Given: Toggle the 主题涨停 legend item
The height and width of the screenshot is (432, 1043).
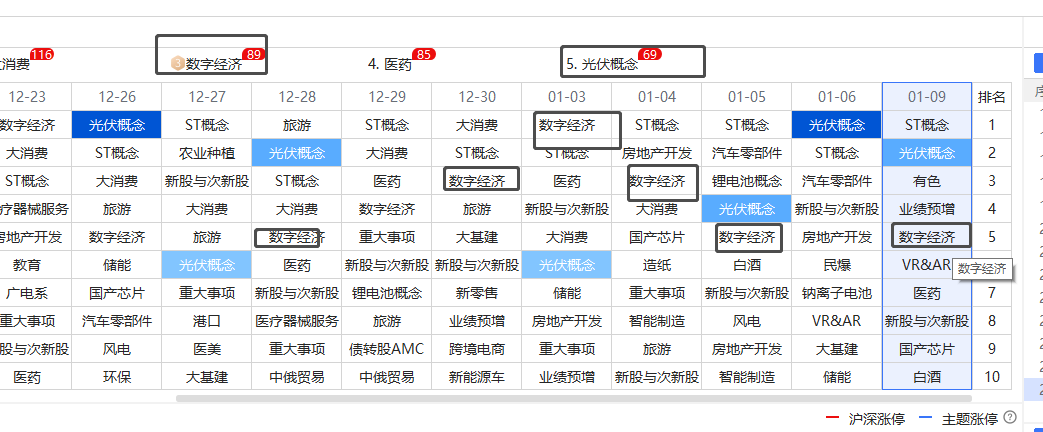Looking at the screenshot, I should coord(958,419).
